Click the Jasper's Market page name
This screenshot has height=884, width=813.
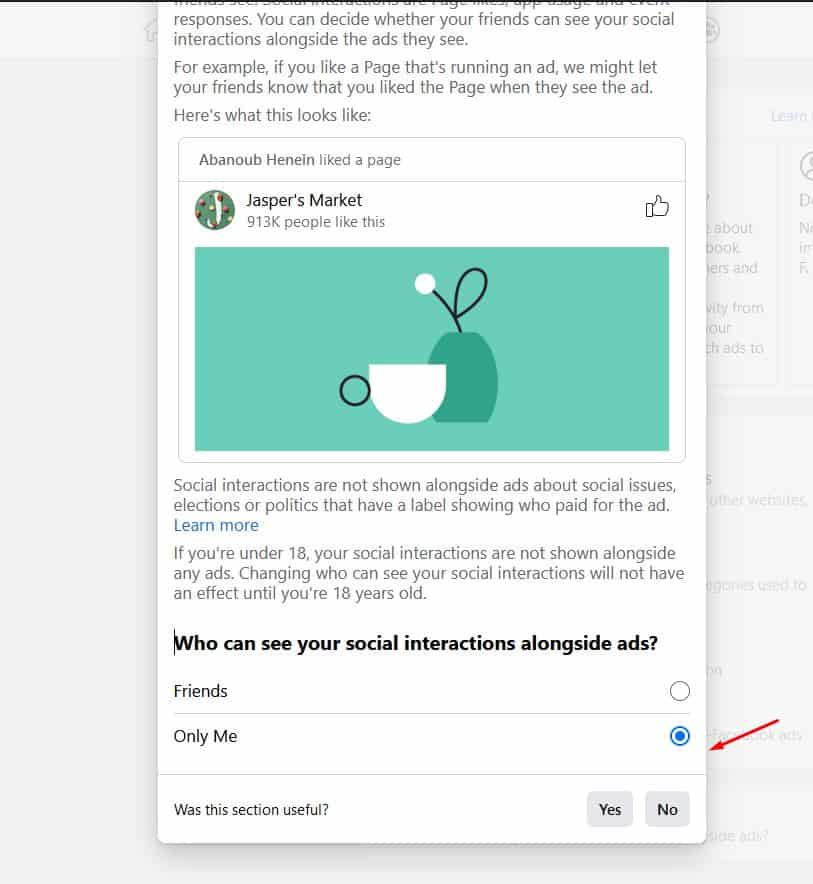coord(304,200)
